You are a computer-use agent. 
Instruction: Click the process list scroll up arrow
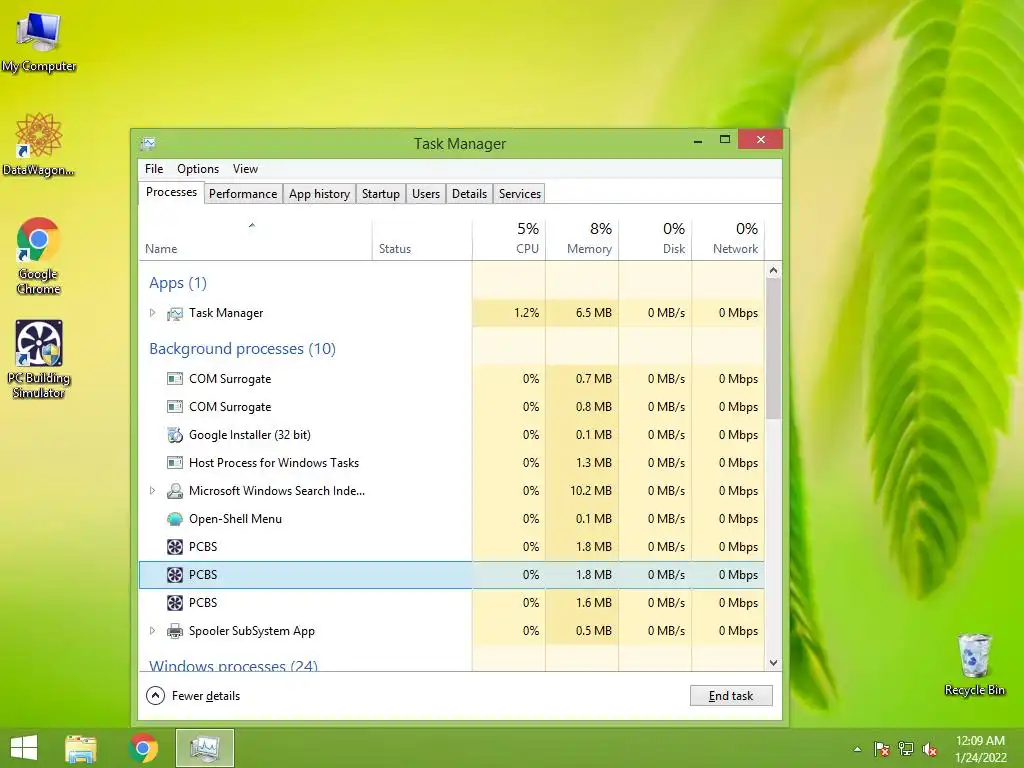point(773,270)
